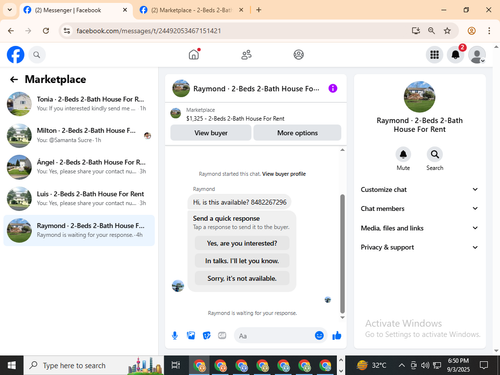Switch to Marketplace 2-Beds 2-Bath tab
Screen dimensions: 500x375
coord(191,10)
